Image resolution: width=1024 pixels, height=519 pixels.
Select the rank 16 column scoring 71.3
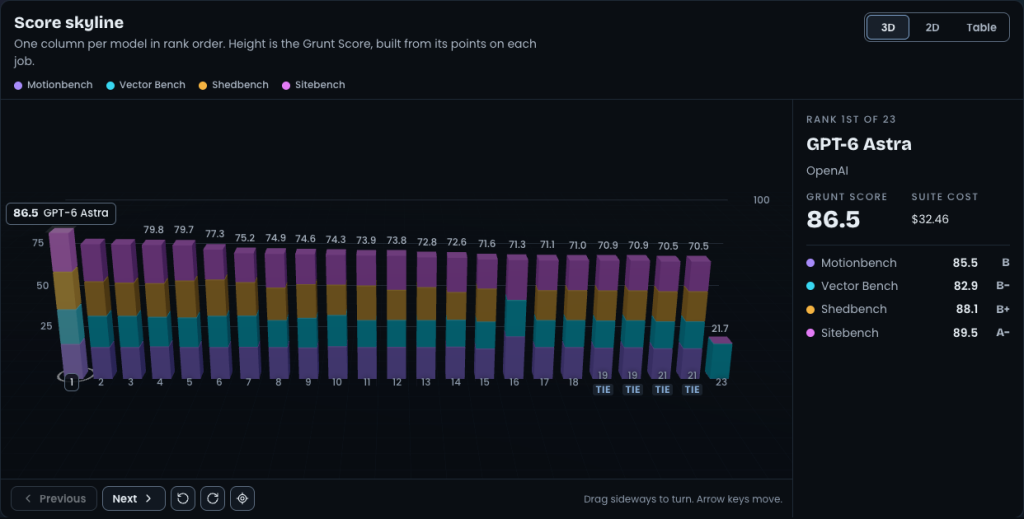point(516,317)
